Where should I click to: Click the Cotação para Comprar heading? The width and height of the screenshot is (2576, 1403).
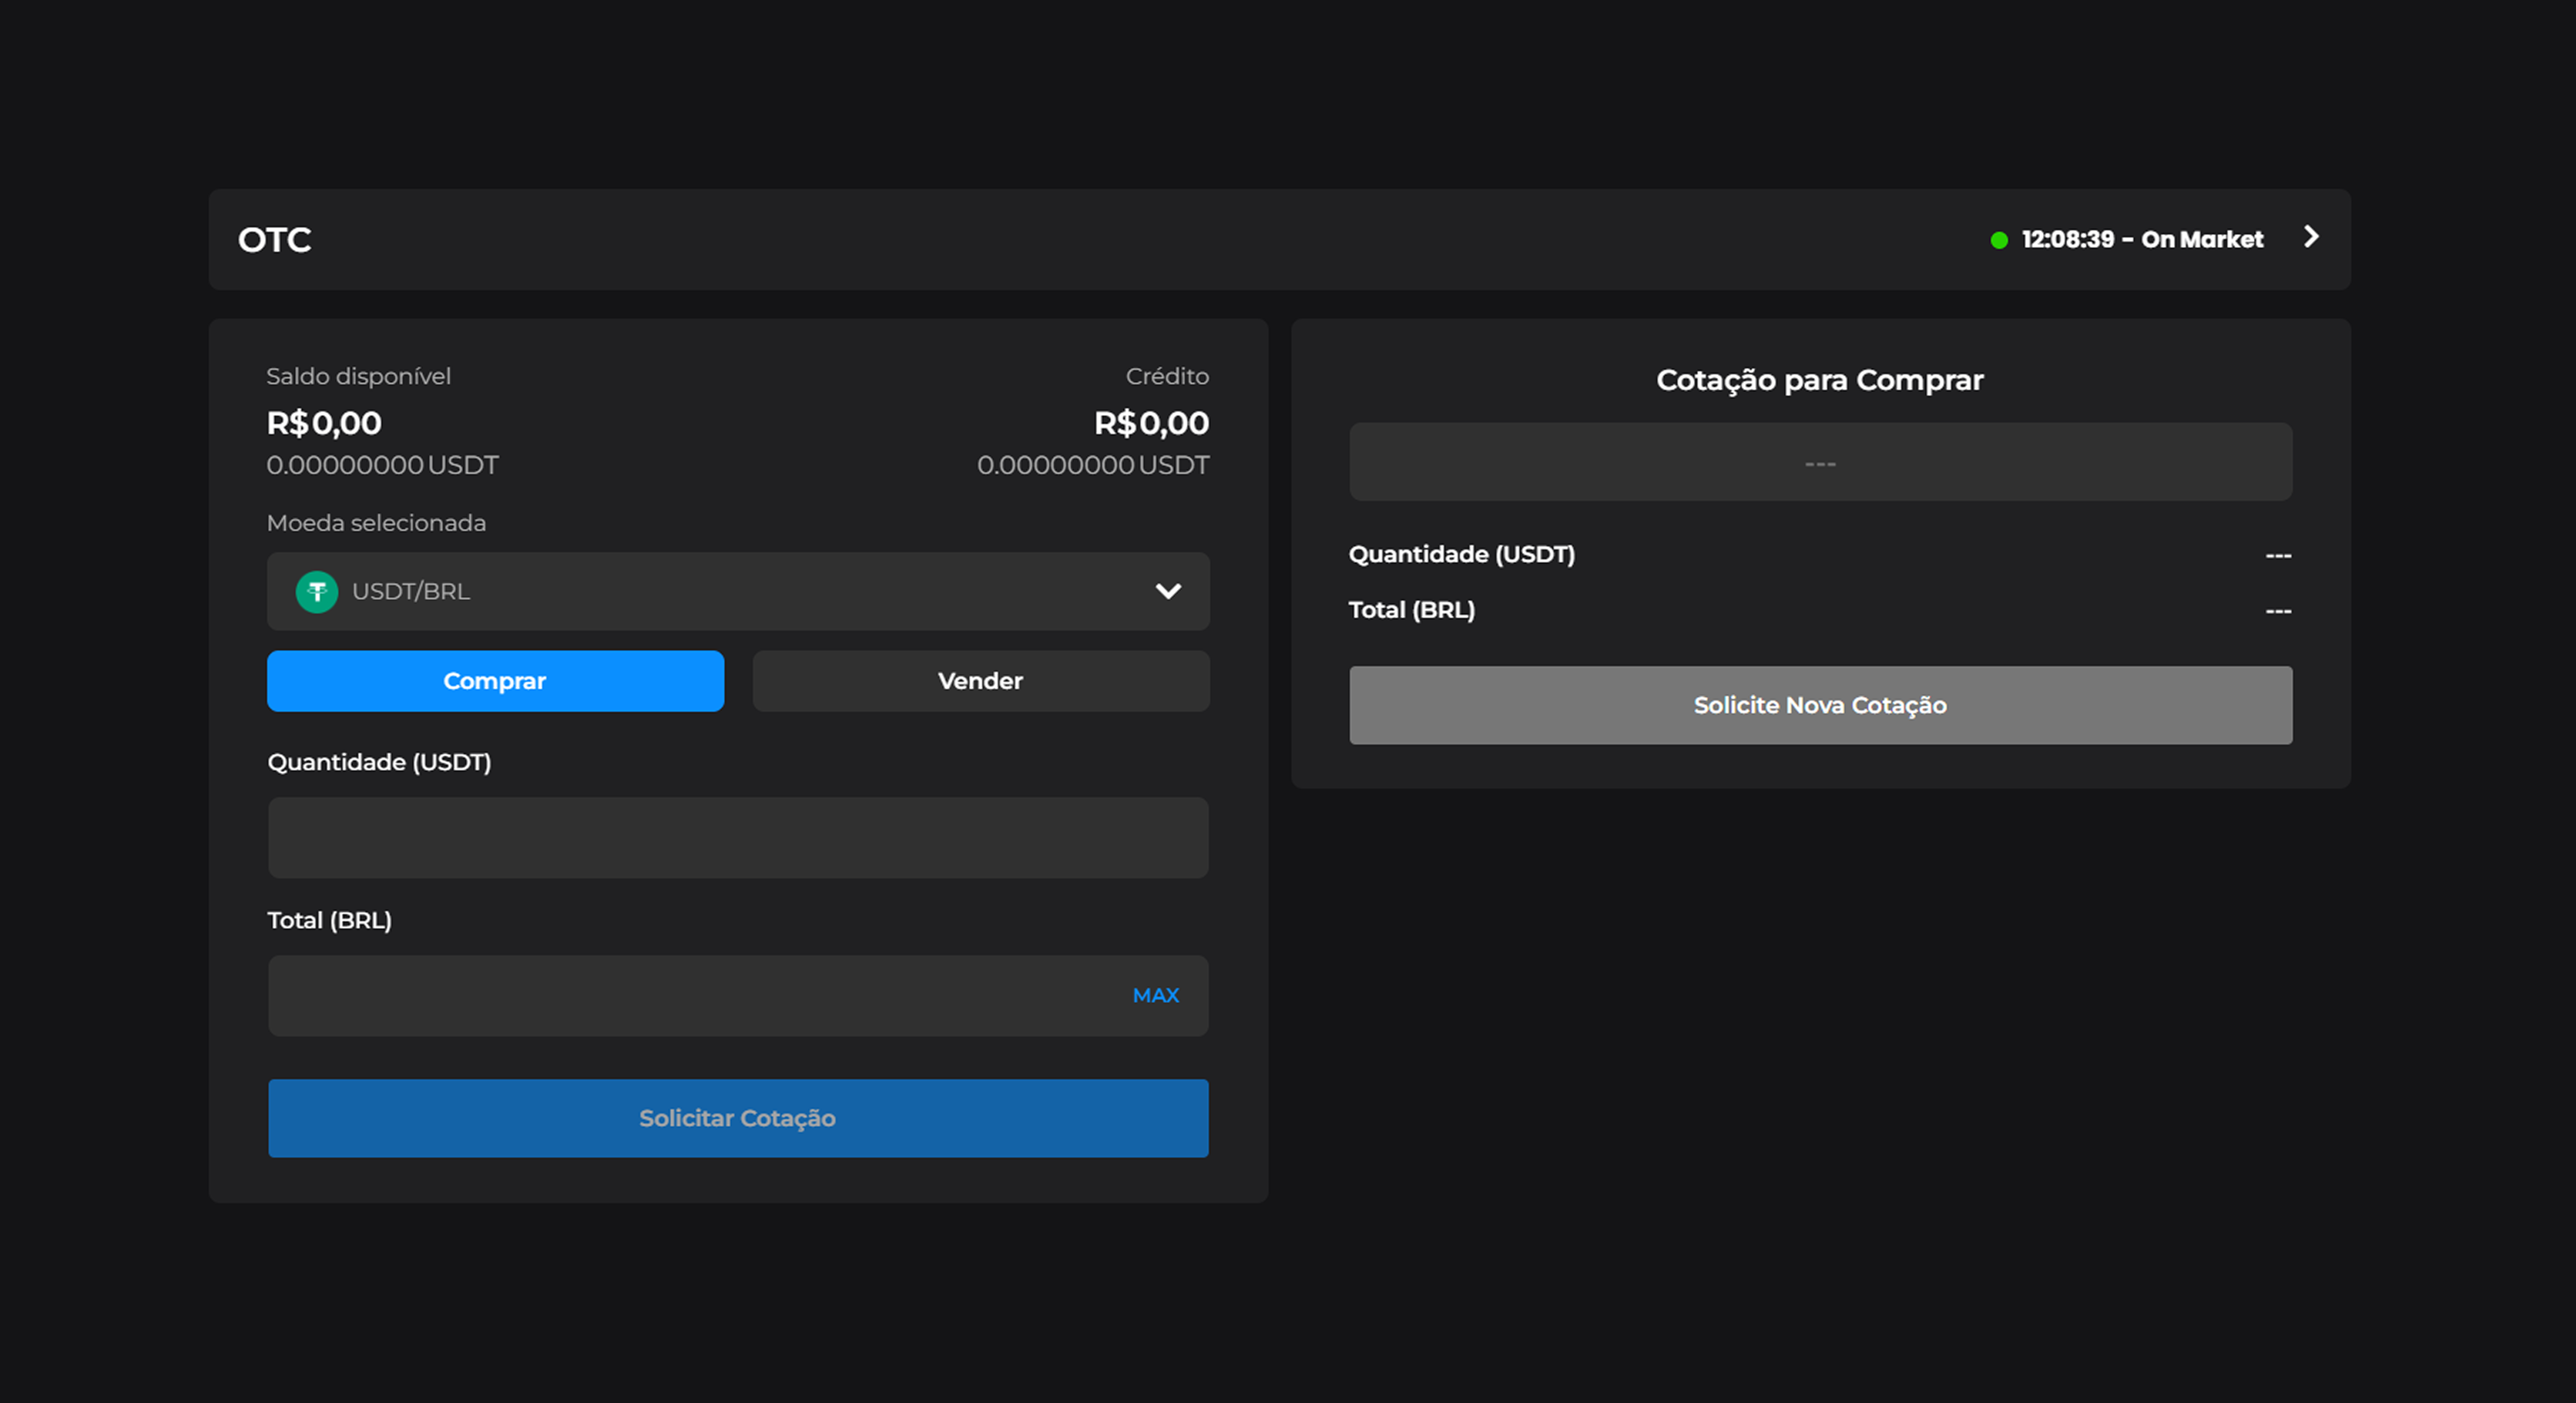pyautogui.click(x=1820, y=380)
